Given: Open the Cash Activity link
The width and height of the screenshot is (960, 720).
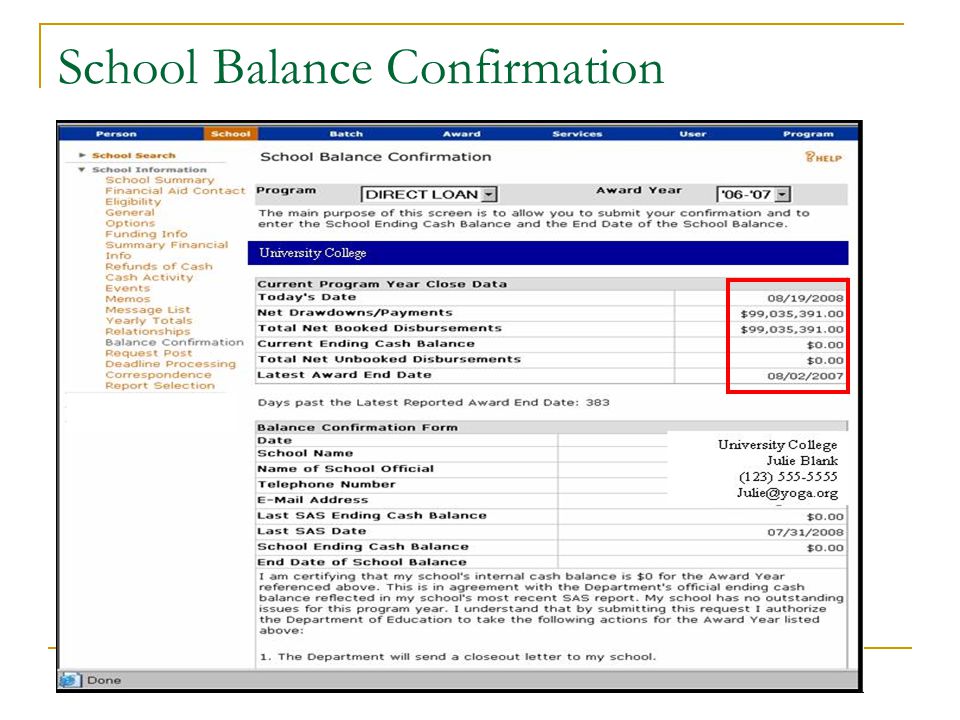Looking at the screenshot, I should 149,277.
